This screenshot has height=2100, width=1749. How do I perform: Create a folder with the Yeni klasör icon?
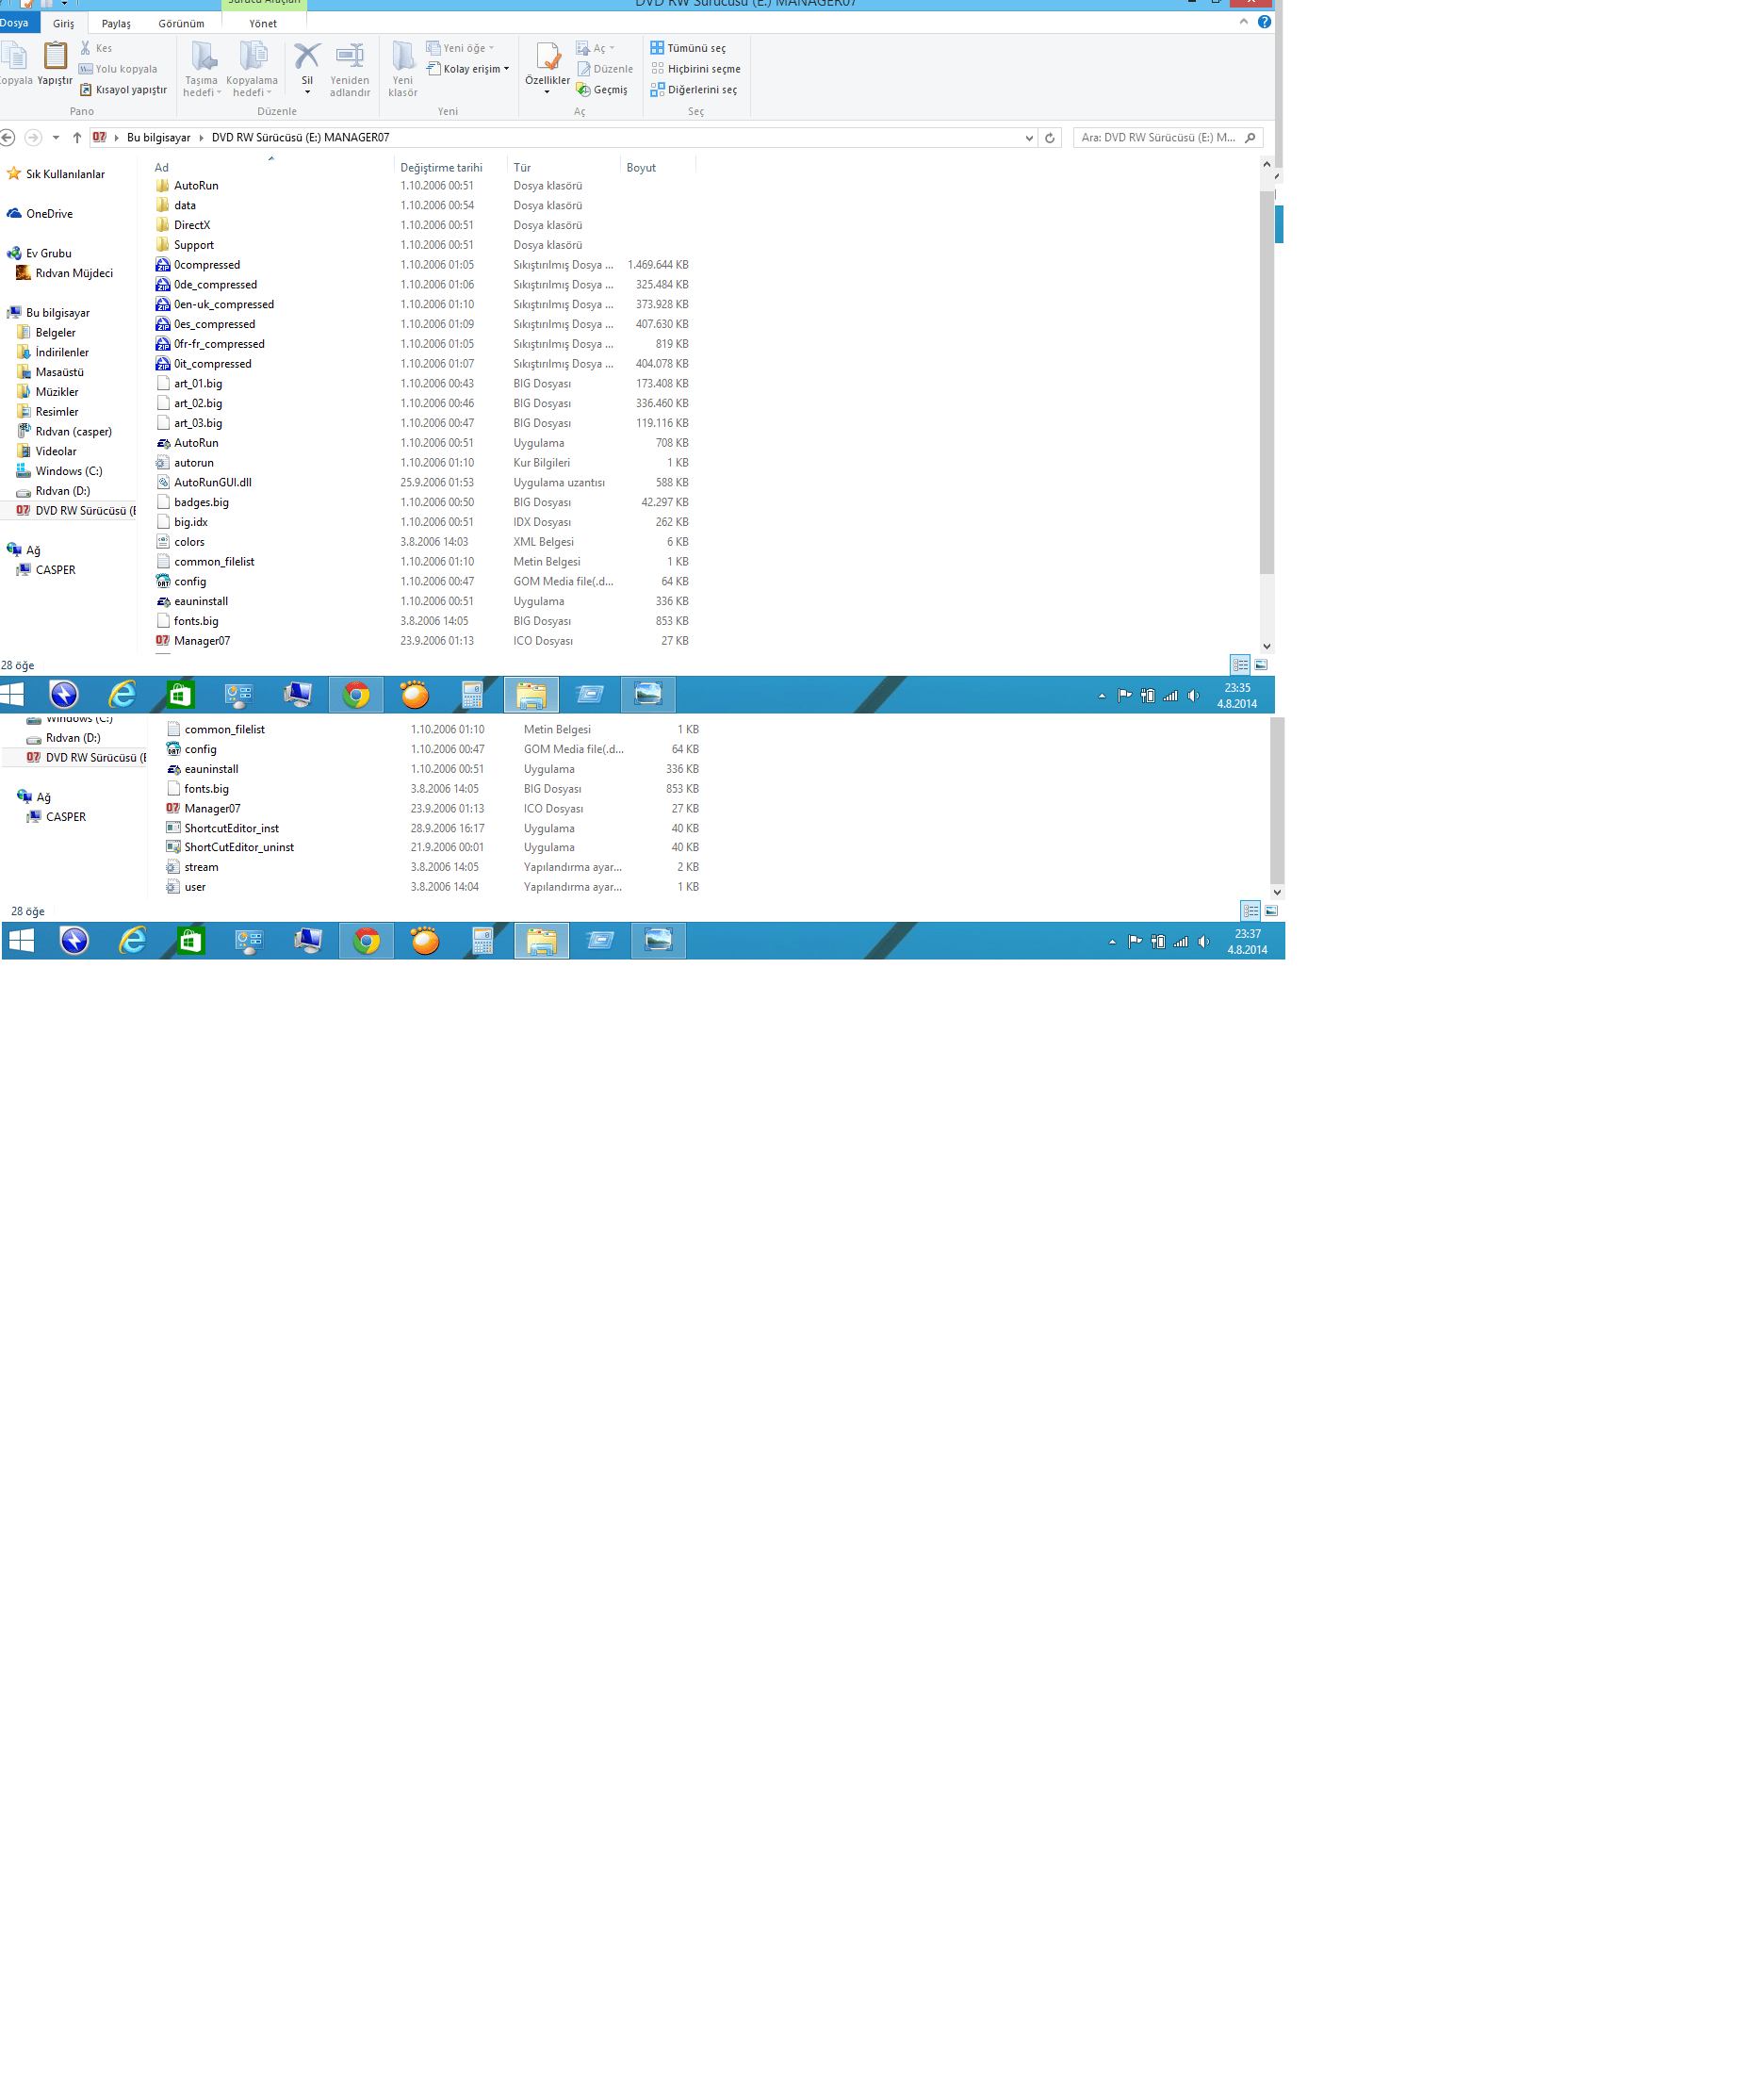click(x=403, y=56)
